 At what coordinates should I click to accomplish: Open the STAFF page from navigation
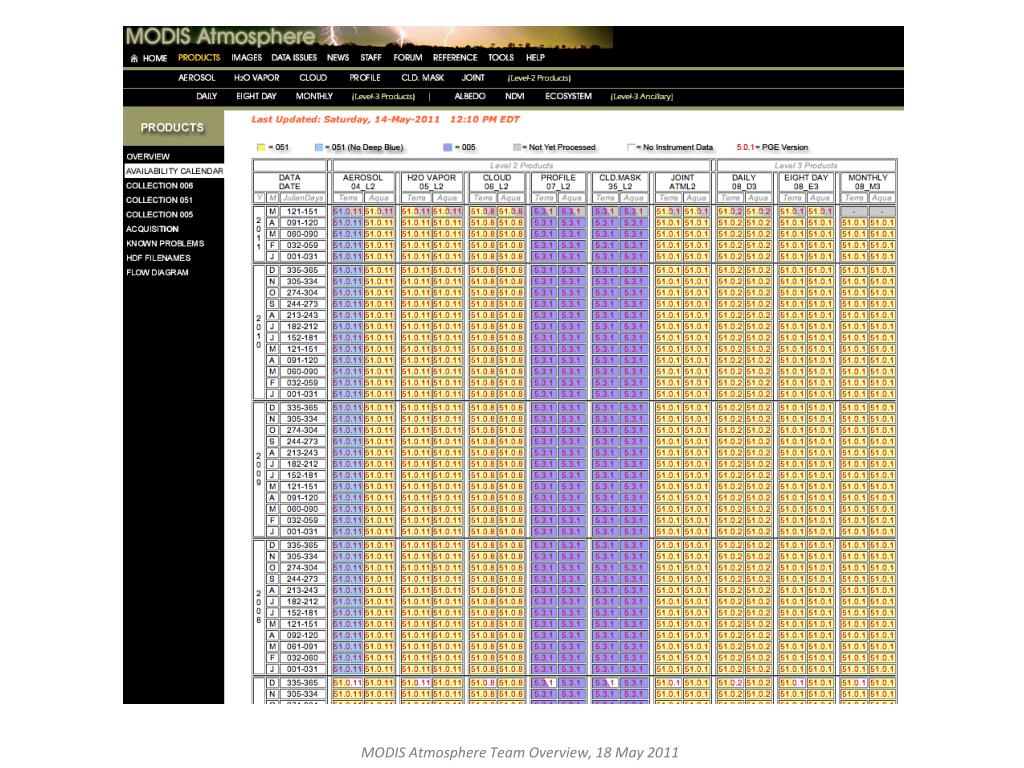point(371,57)
